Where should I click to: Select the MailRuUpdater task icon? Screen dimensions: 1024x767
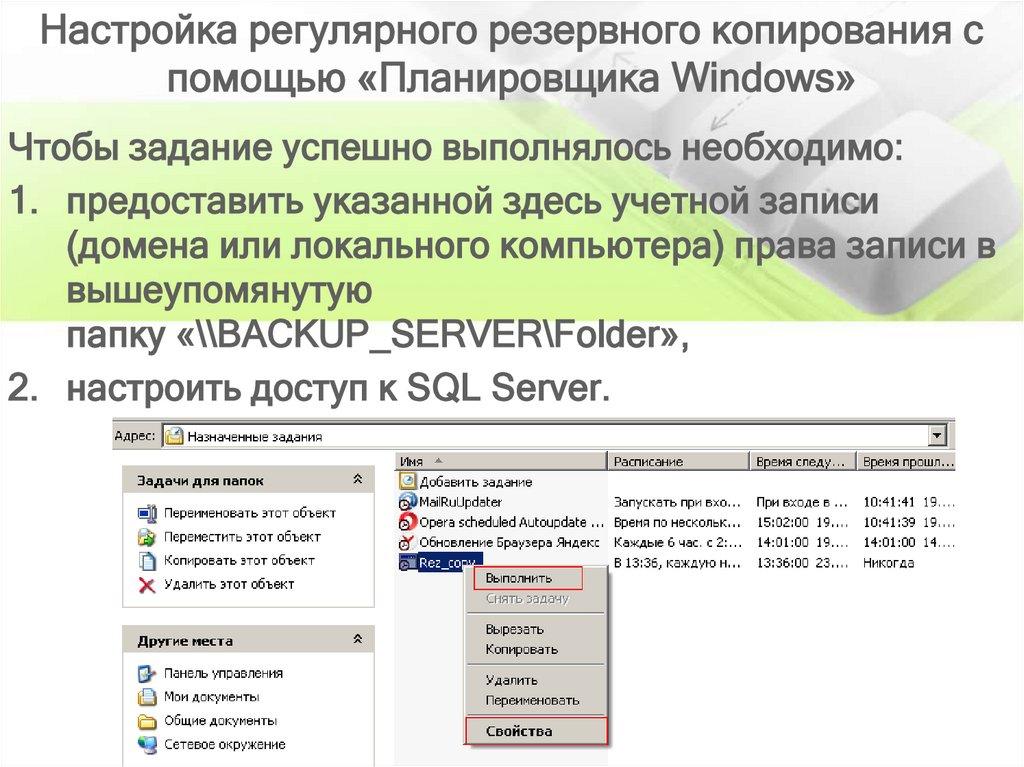point(408,502)
